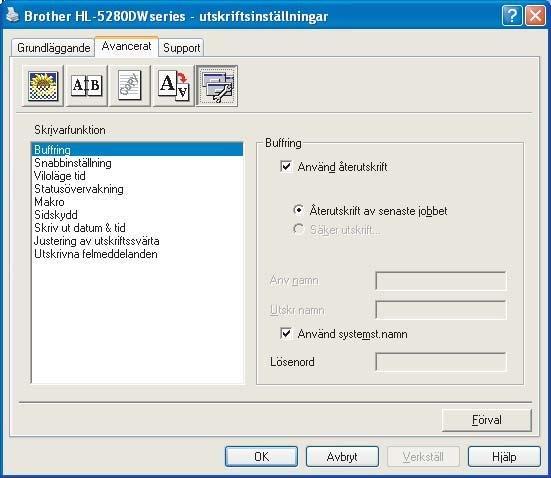This screenshot has width=551, height=478.
Task: Click the printer icon in title bar
Action: [12, 15]
